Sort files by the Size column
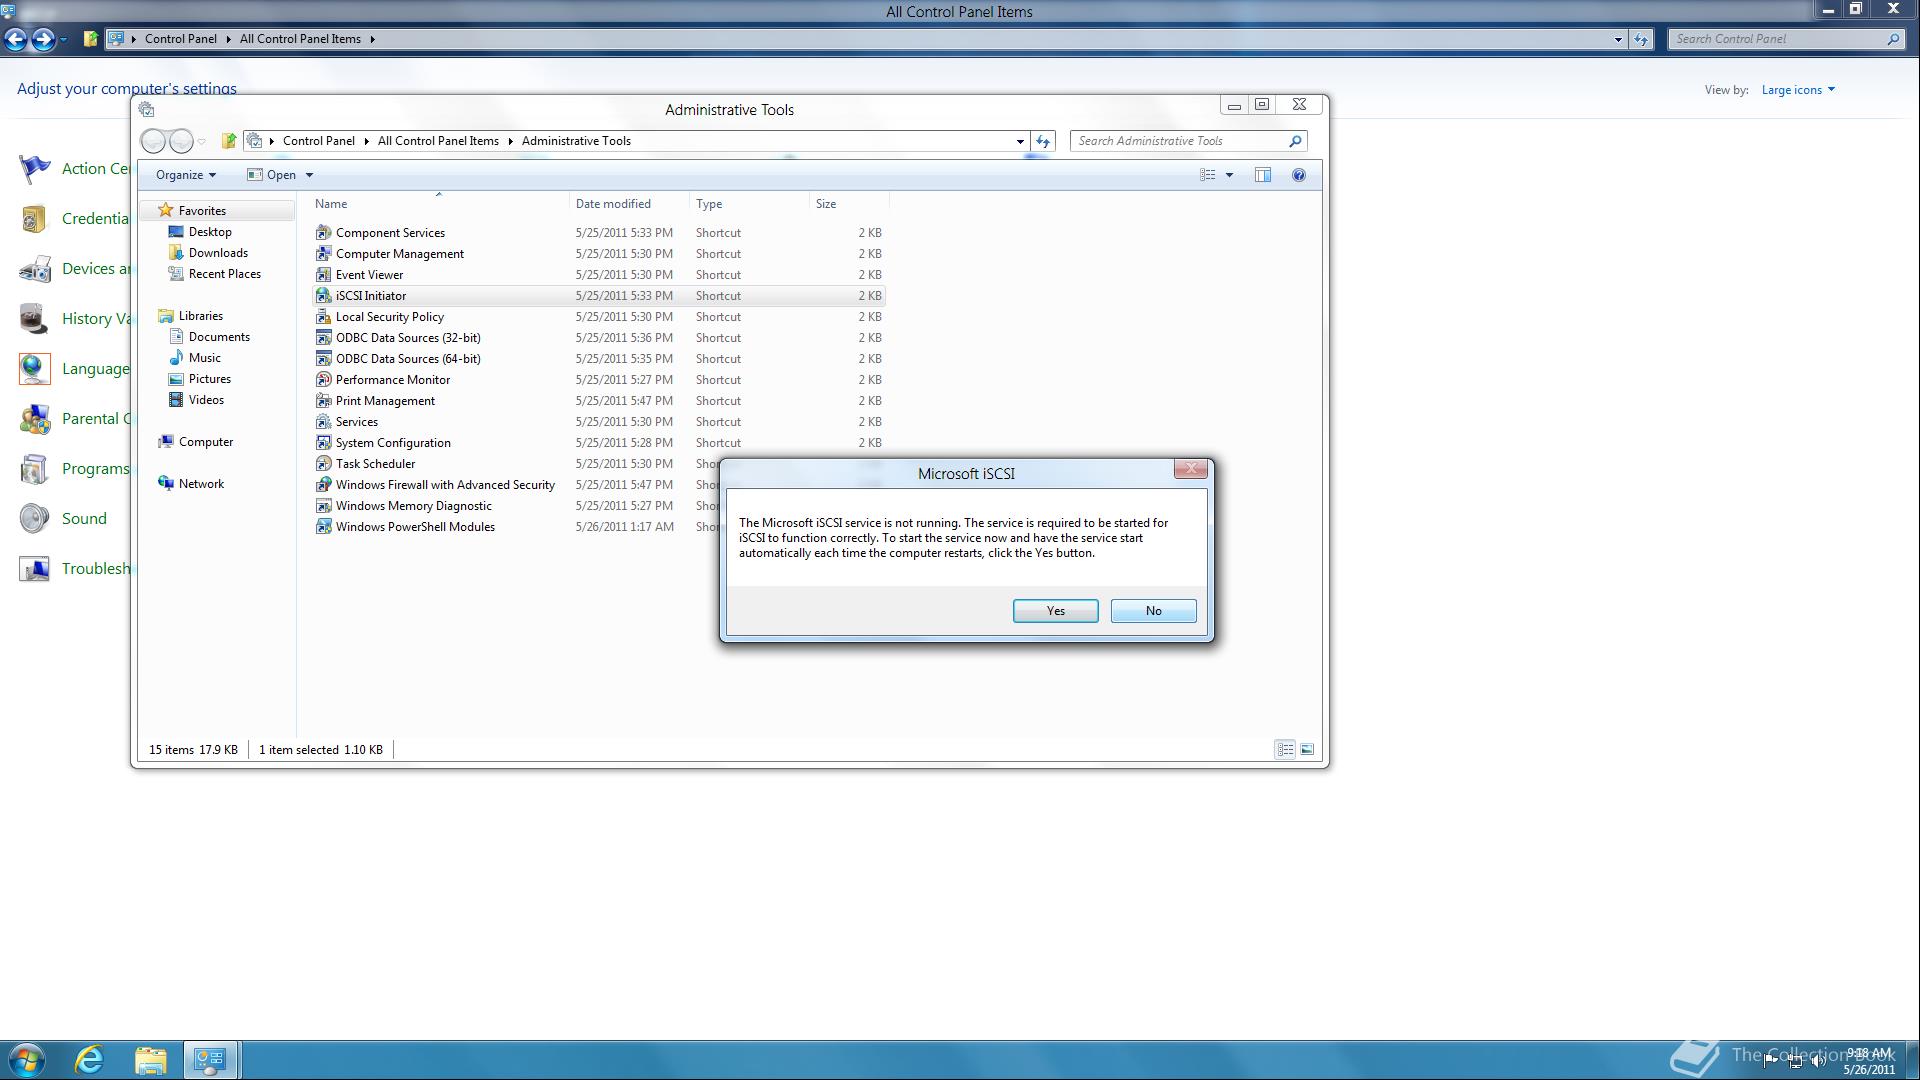 pos(849,204)
